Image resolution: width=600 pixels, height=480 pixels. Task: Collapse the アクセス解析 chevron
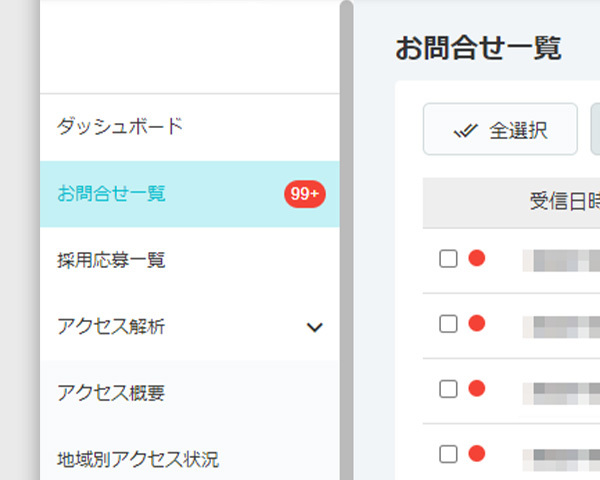click(x=315, y=327)
